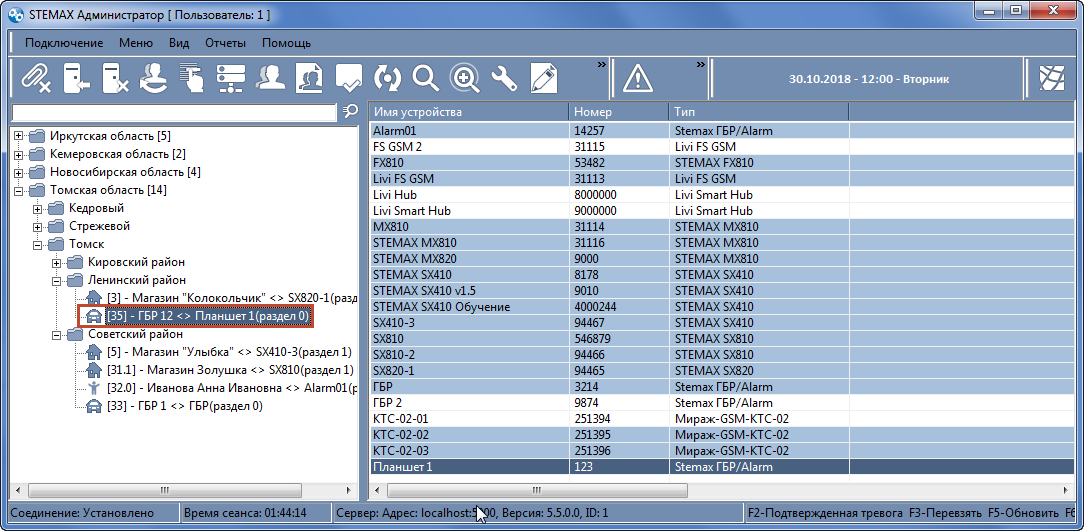Image resolution: width=1084 pixels, height=531 pixels.
Task: Select Магазин Золушка tree object
Action: click(x=230, y=370)
